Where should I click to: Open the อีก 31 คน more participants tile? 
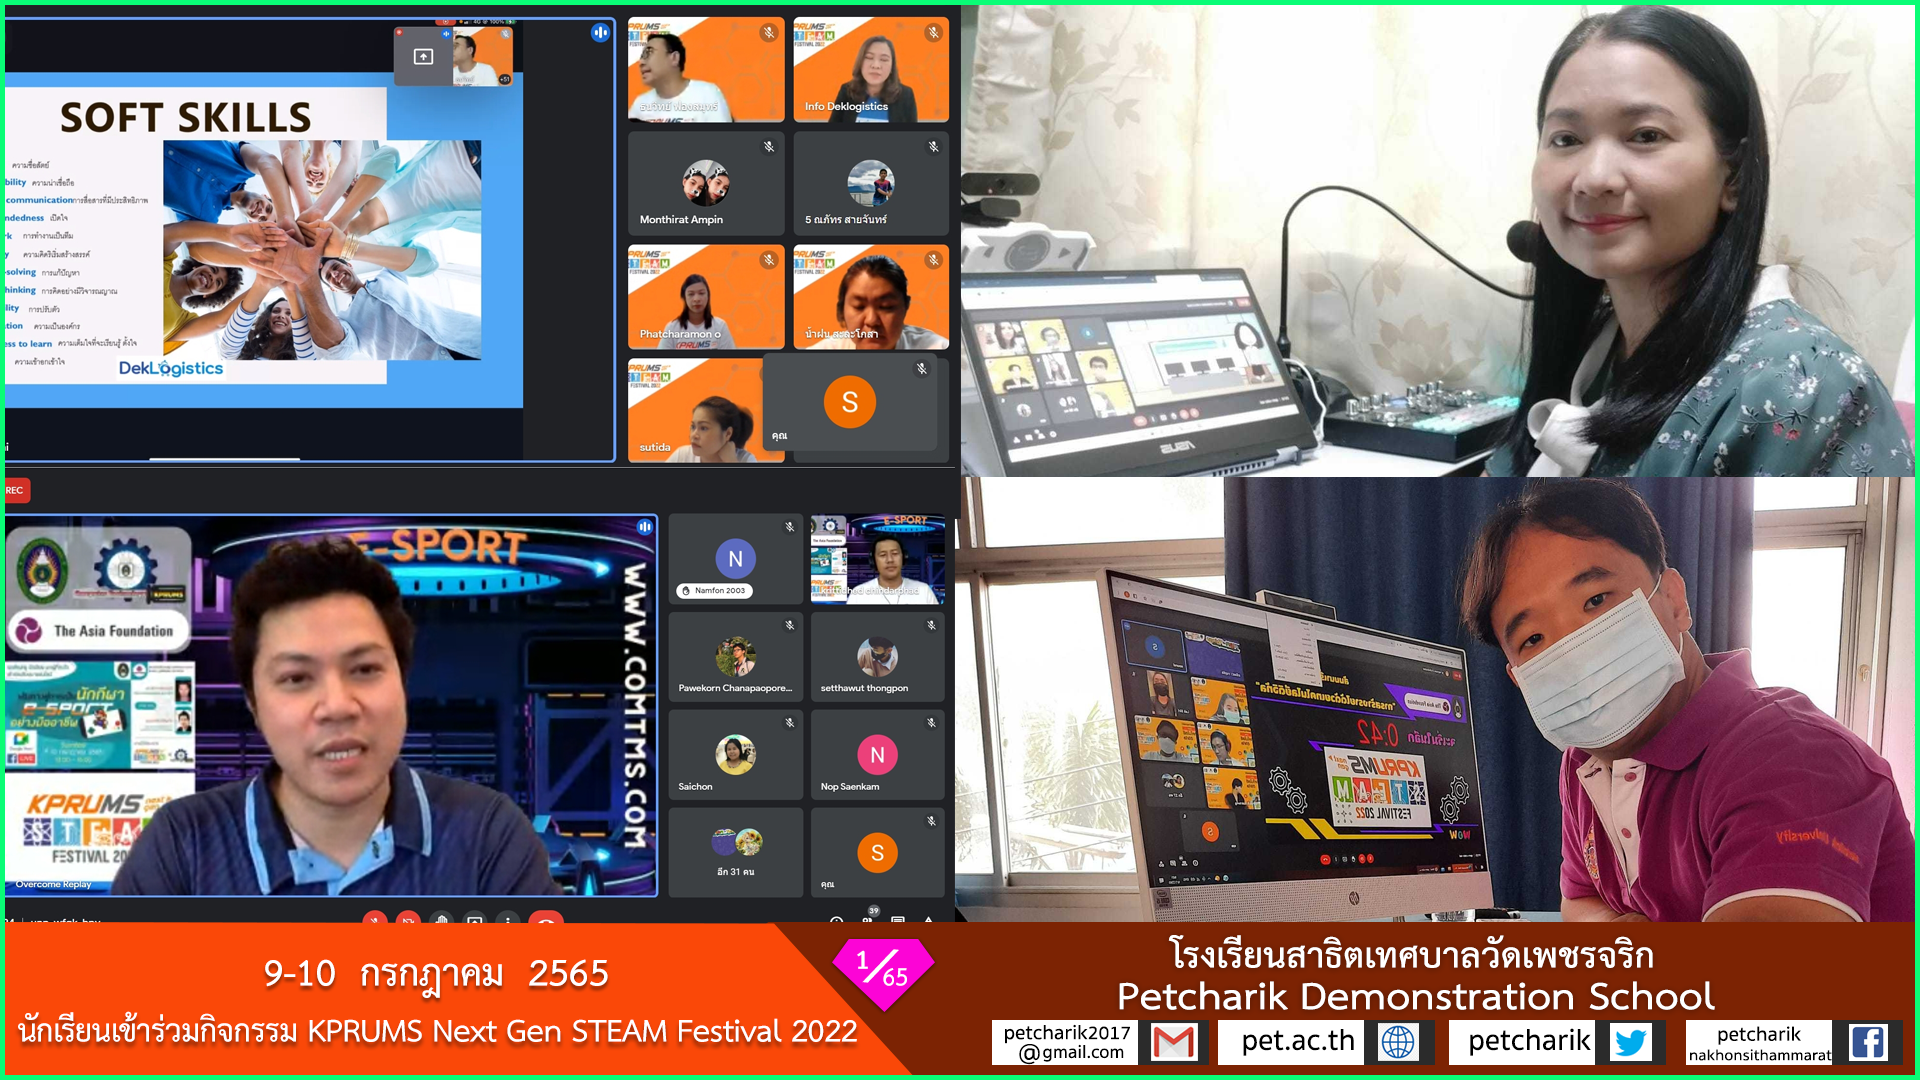(x=736, y=853)
